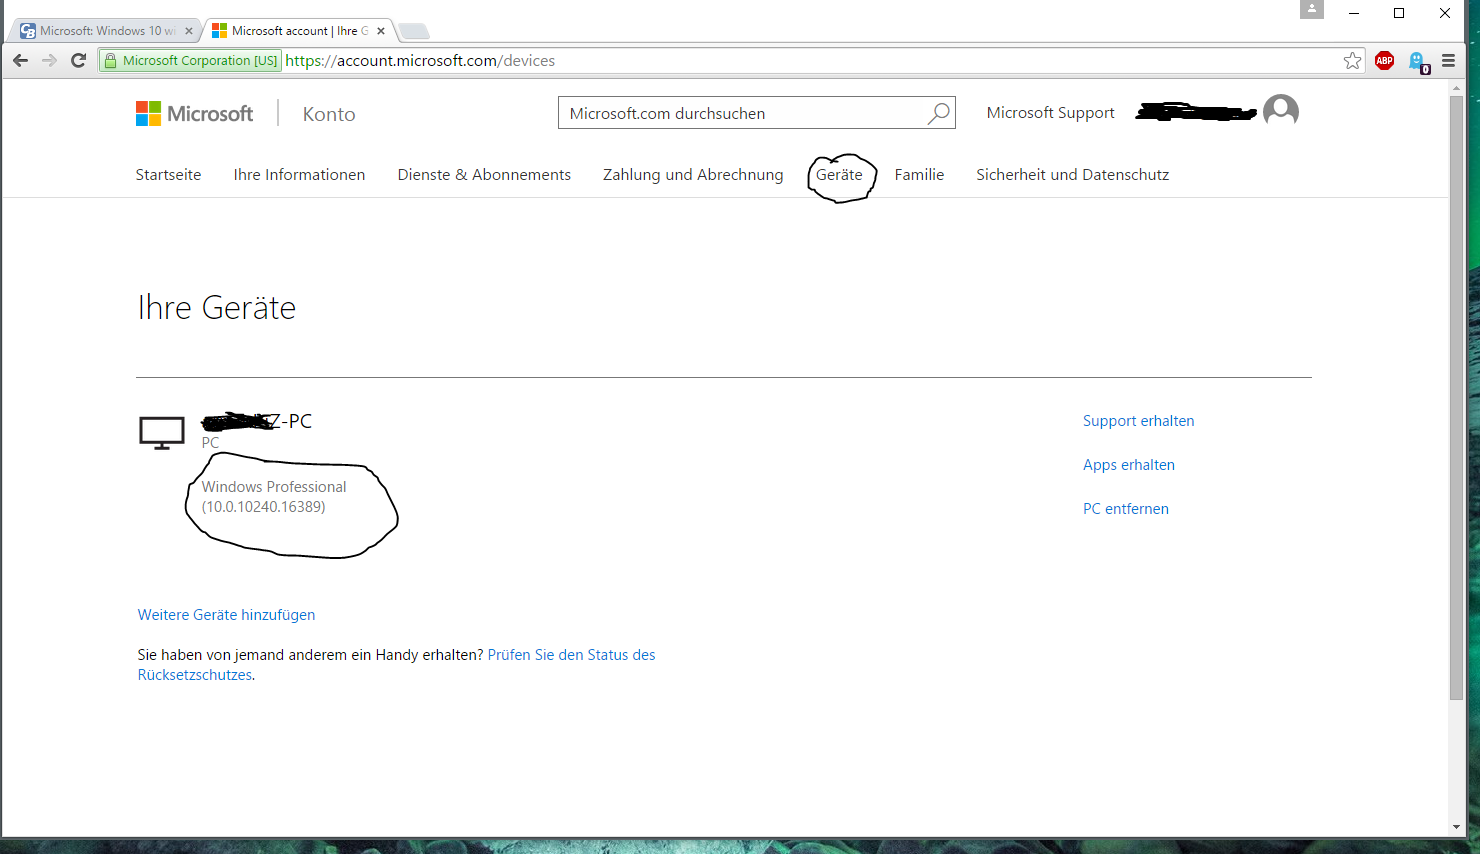This screenshot has height=854, width=1480.
Task: Click Weitere Geräte hinzufügen link
Action: [226, 615]
